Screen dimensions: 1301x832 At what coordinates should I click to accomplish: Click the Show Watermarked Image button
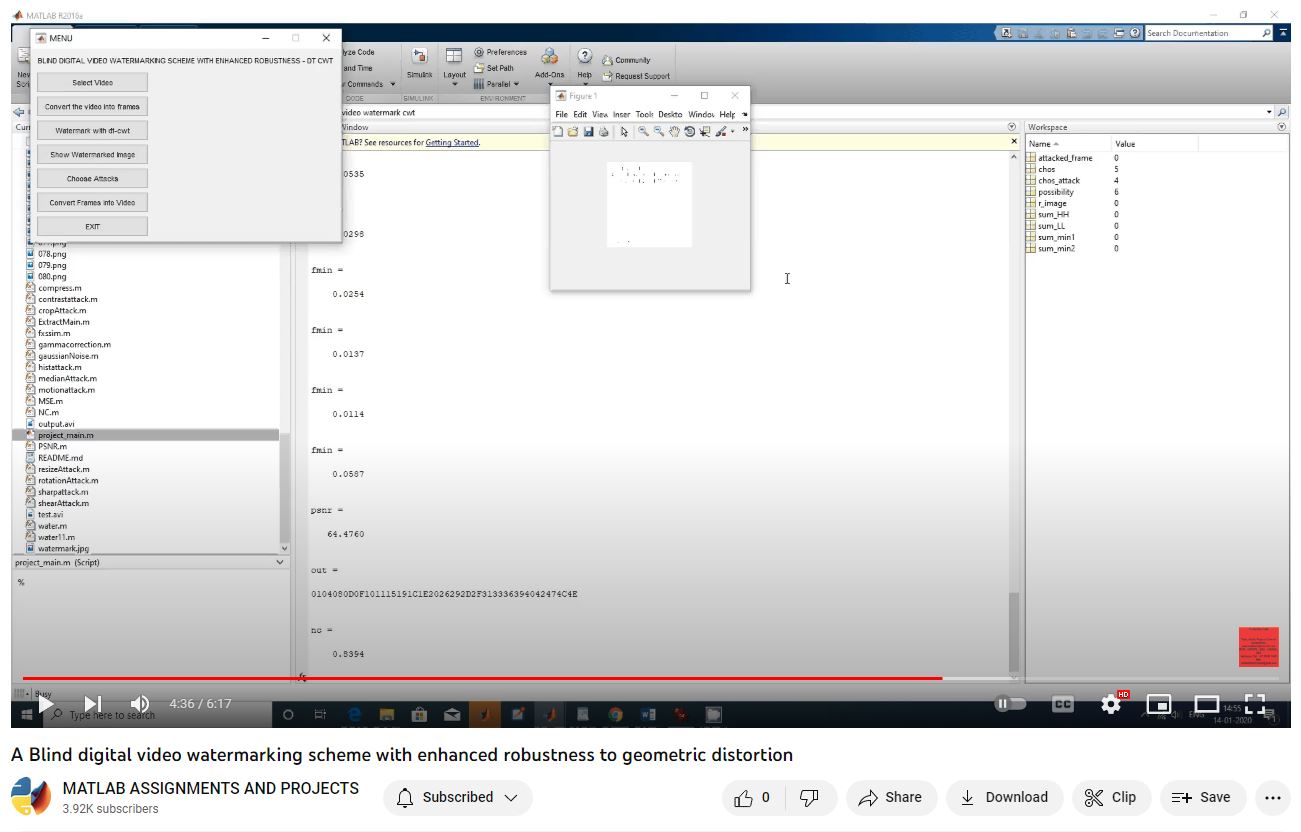click(92, 154)
